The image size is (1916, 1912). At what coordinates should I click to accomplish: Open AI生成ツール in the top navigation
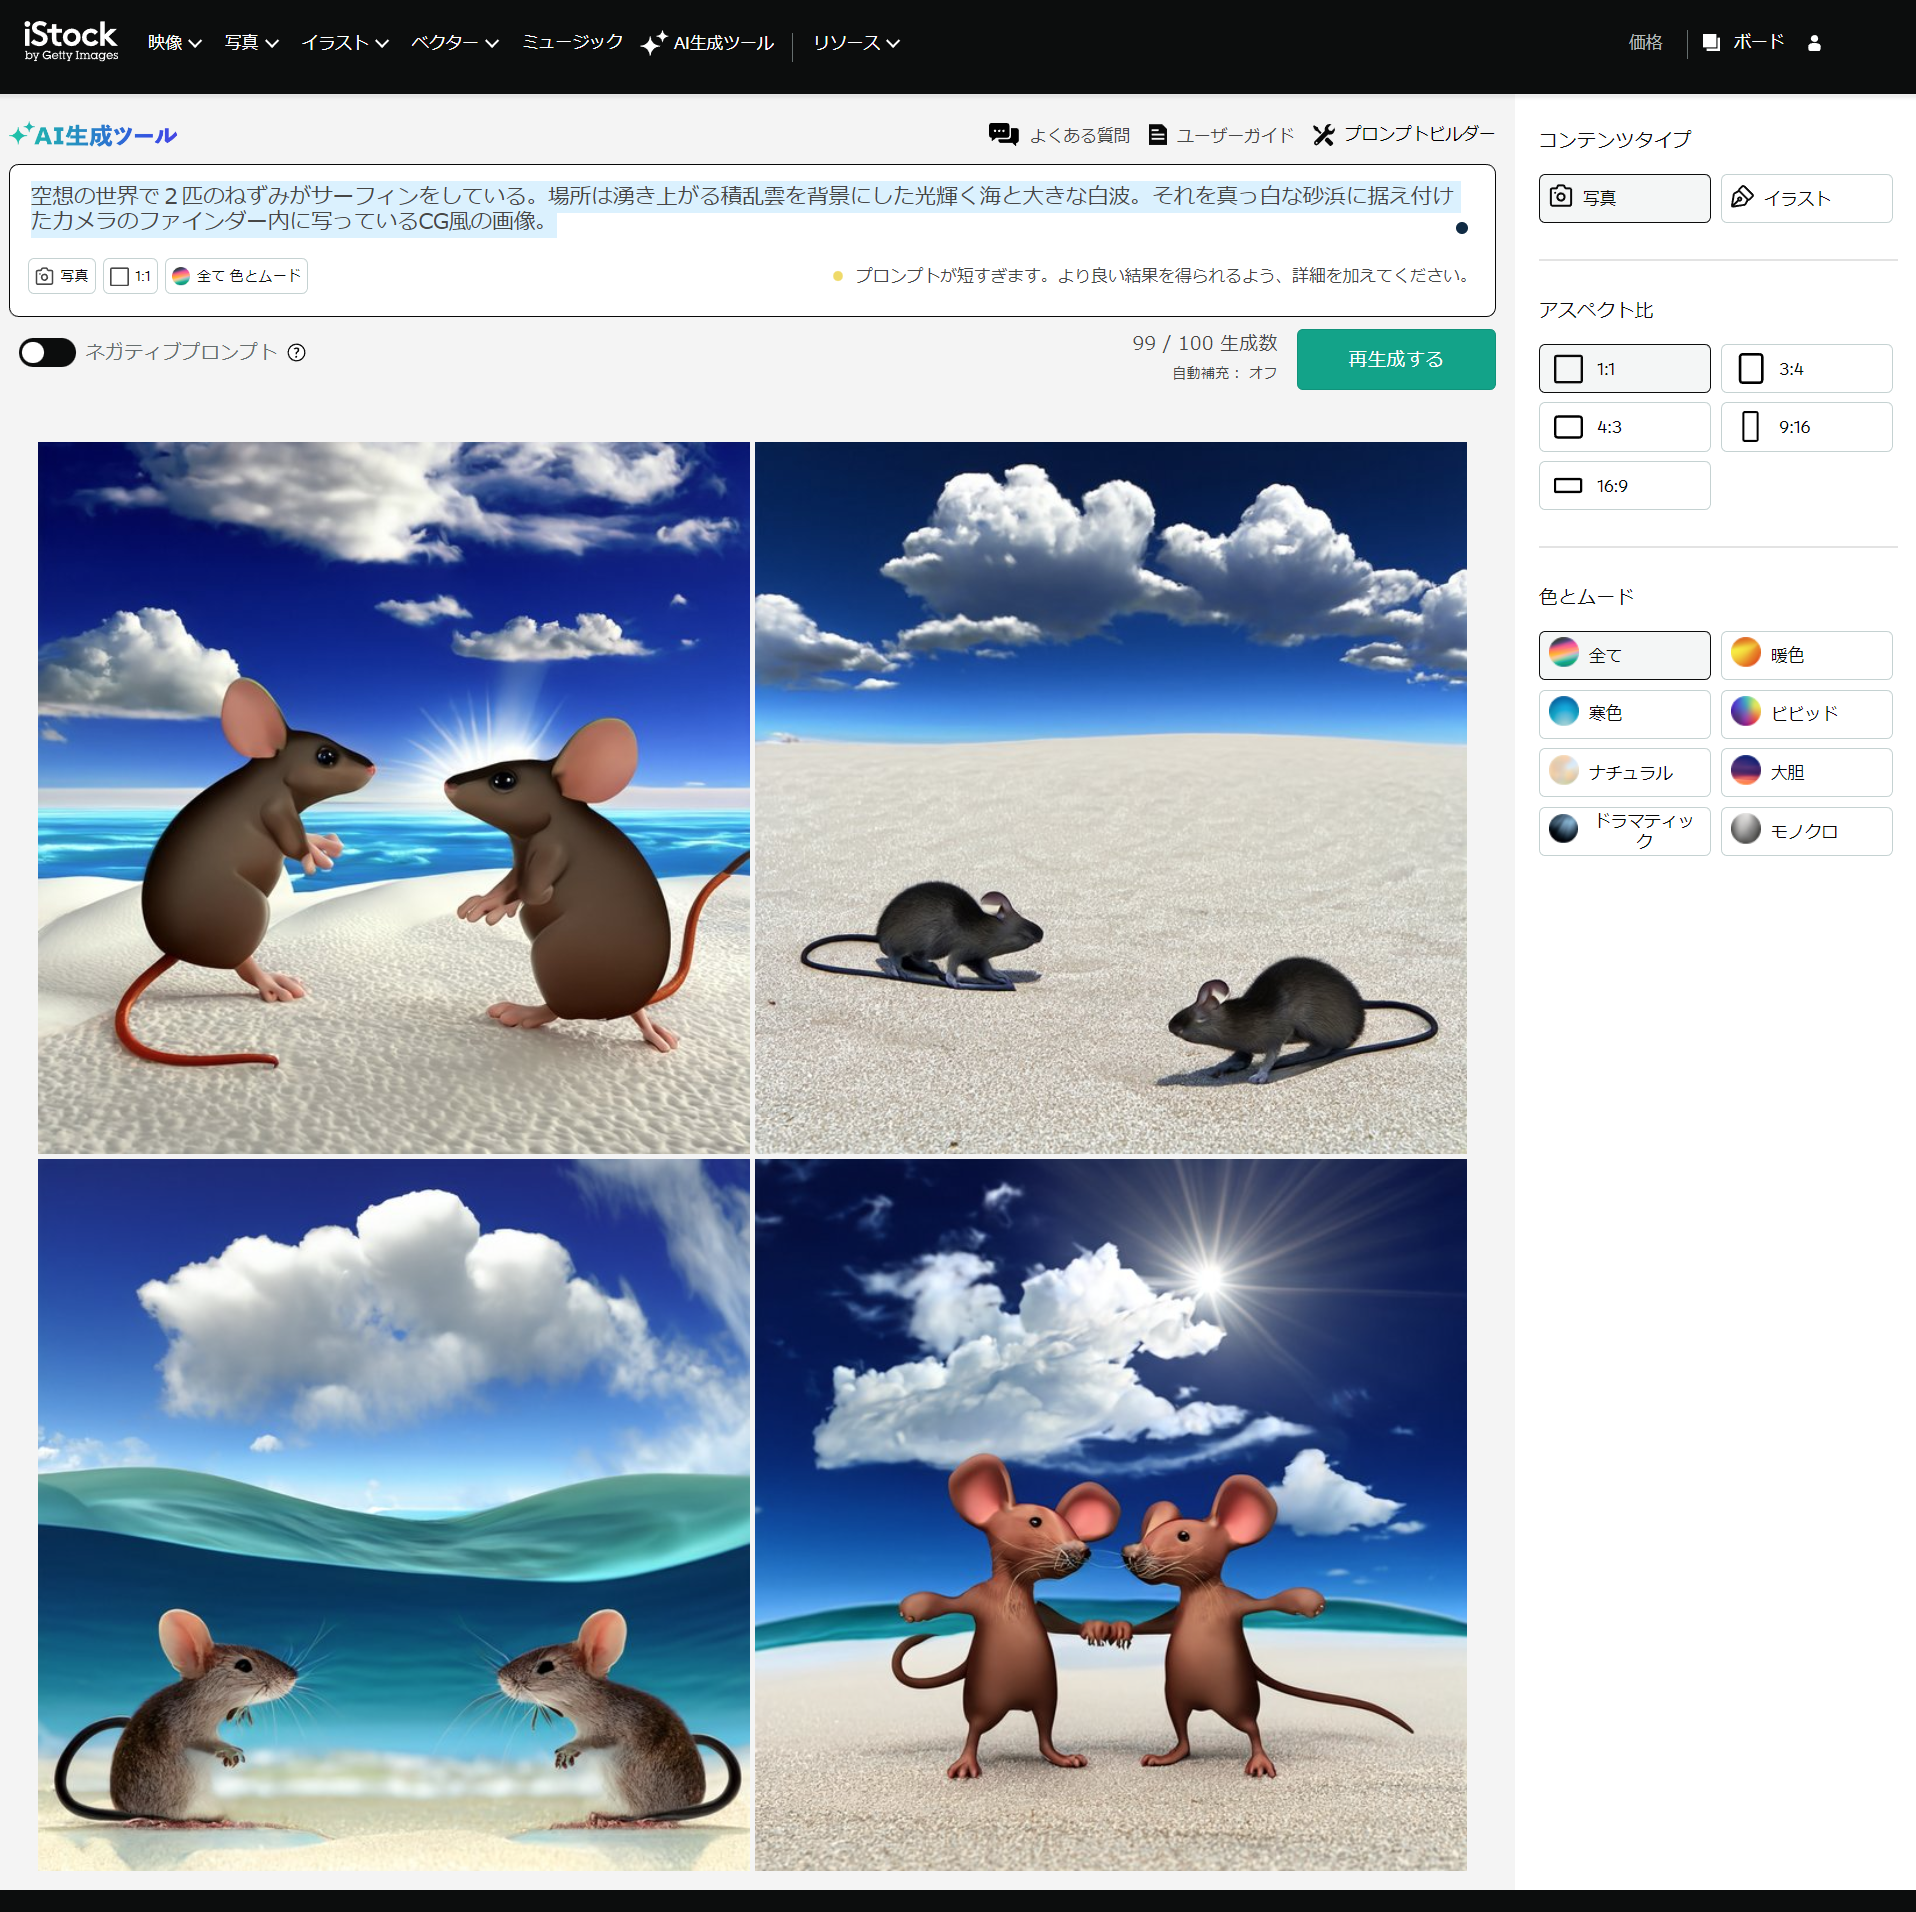click(723, 43)
